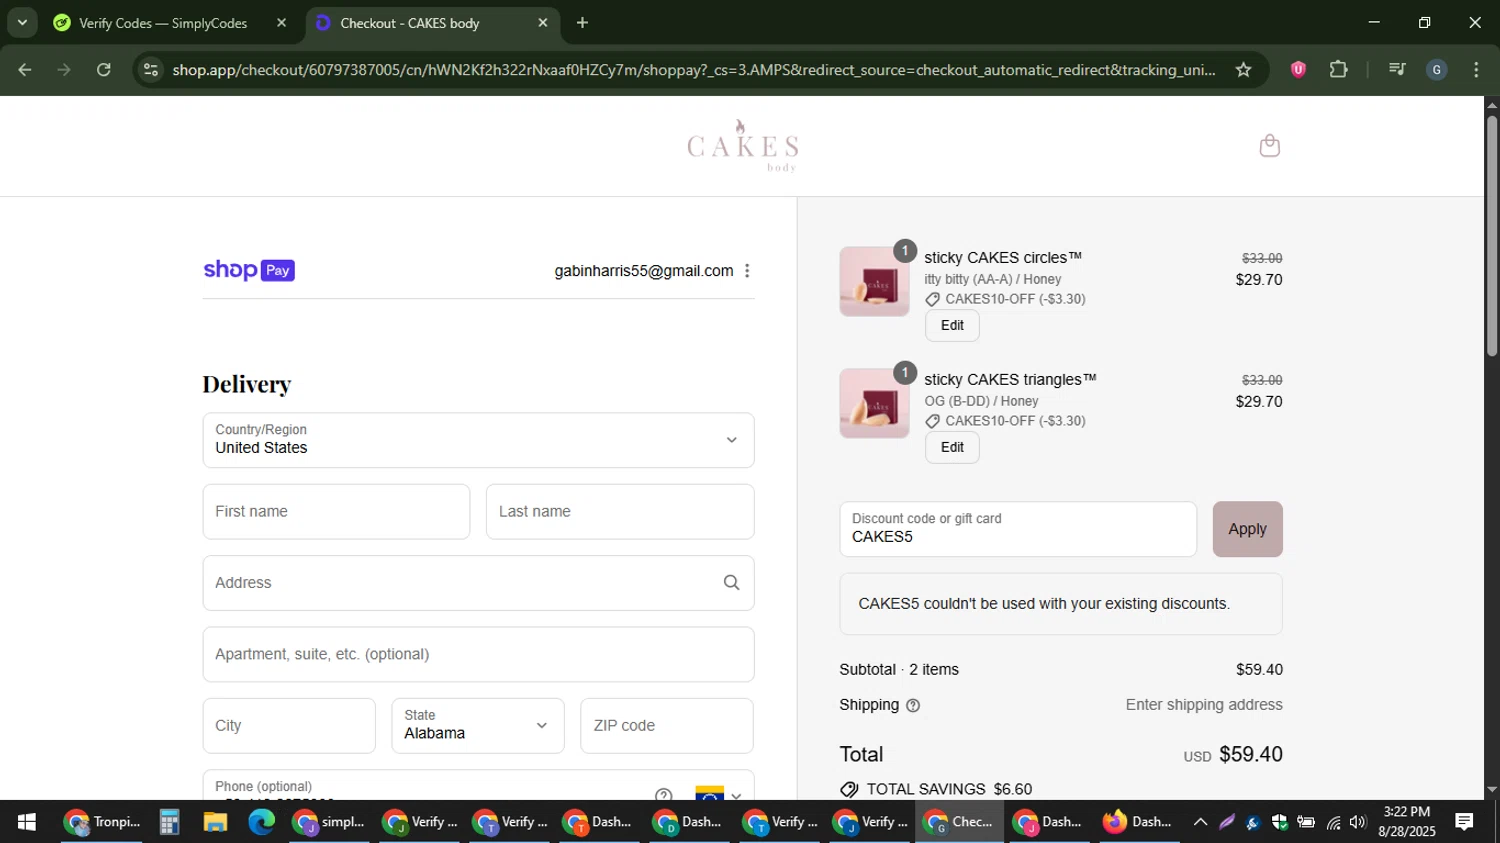Close the Verify Codes SimplyCodes tab
This screenshot has width=1500, height=843.
pyautogui.click(x=281, y=23)
